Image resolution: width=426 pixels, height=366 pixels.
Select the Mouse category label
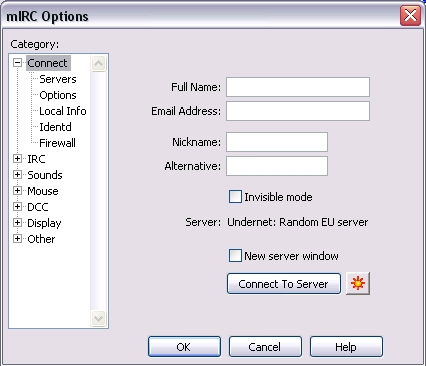[43, 191]
